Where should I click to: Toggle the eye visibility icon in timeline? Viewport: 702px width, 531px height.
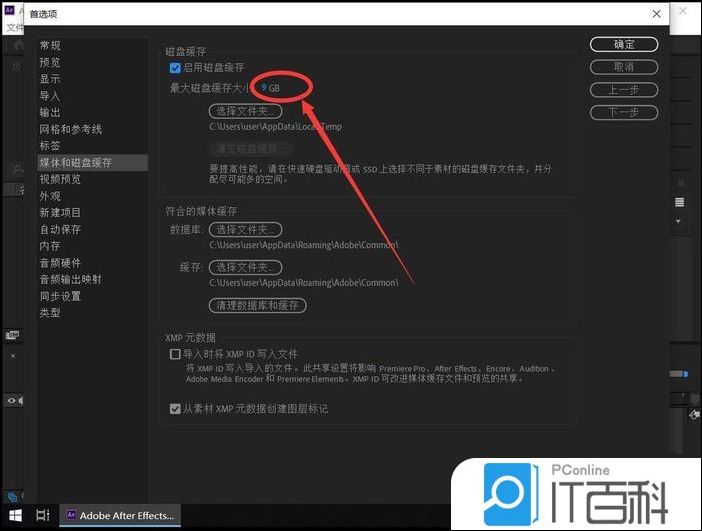[11, 400]
